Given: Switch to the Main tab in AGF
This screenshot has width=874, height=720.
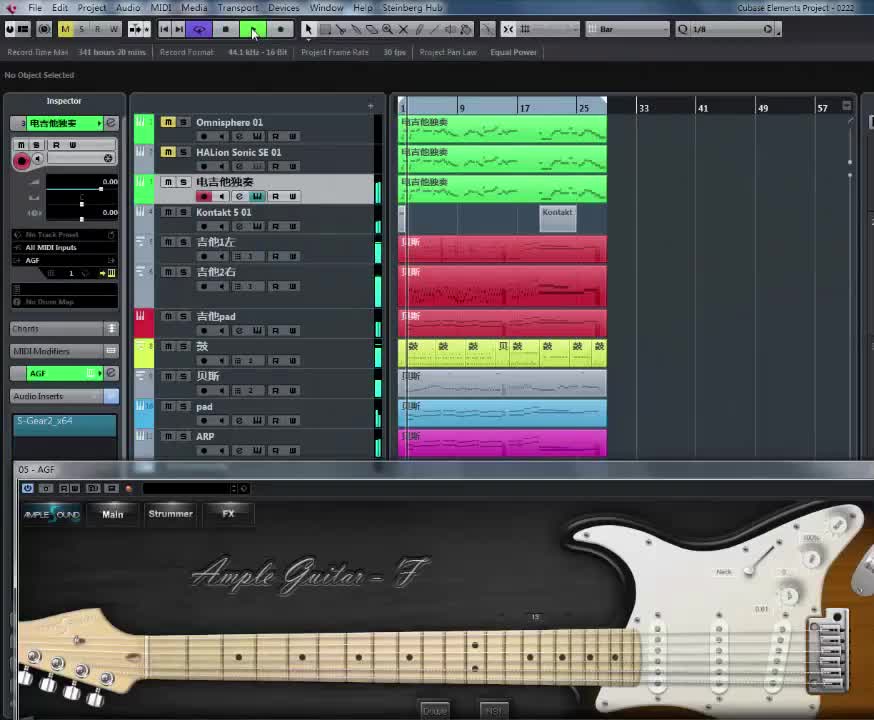Looking at the screenshot, I should click(113, 514).
